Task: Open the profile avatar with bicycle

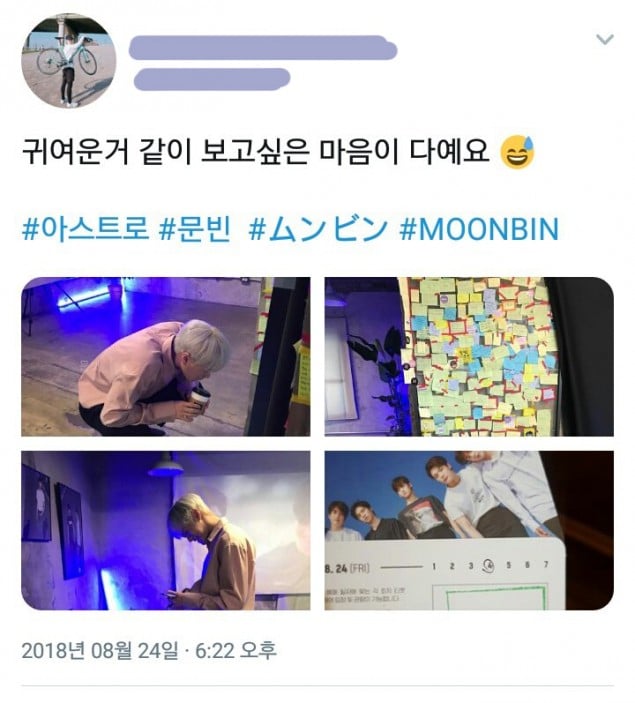Action: coord(69,61)
